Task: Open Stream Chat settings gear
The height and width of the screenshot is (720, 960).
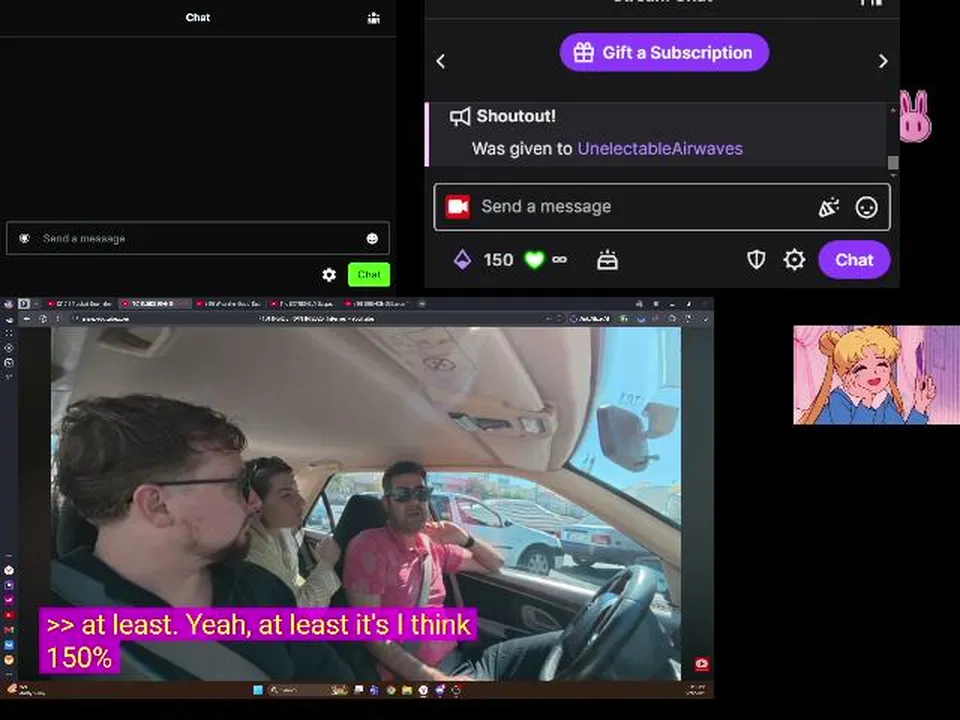Action: coord(794,260)
